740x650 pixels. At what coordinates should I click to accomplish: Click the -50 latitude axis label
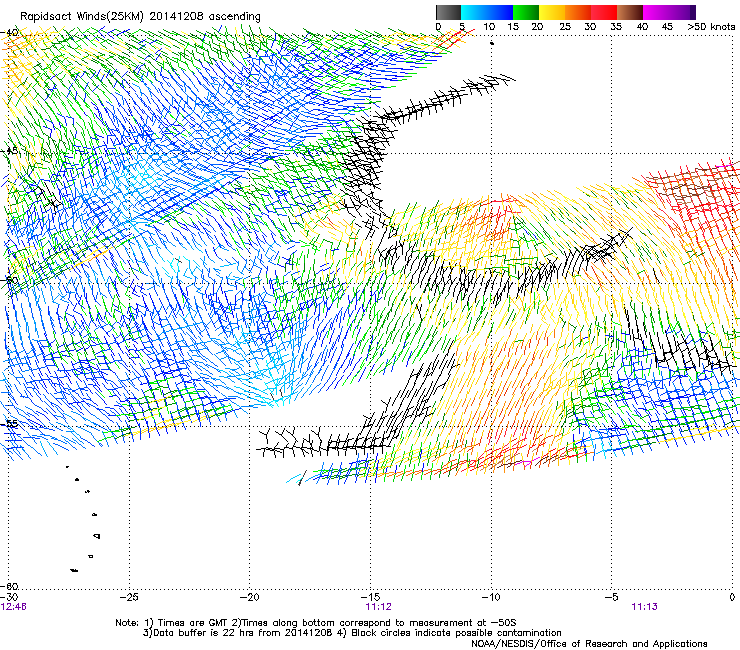tap(9, 280)
